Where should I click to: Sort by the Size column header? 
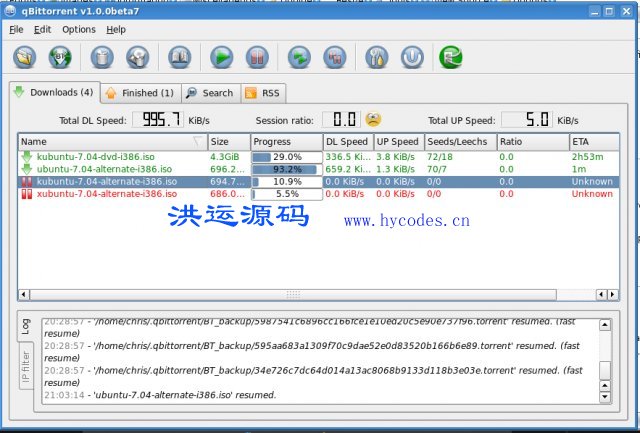click(x=229, y=142)
